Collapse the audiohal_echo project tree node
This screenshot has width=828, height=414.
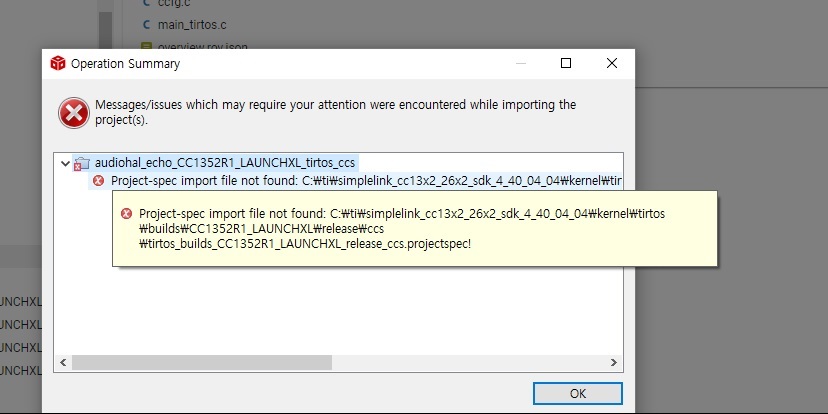point(65,163)
